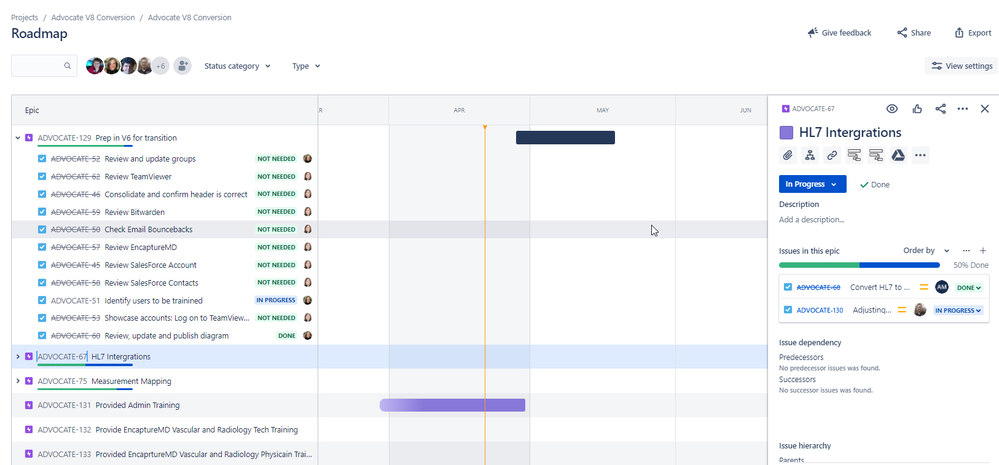
Task: Click the Provided Admin Training purple timeline bar
Action: 452,405
